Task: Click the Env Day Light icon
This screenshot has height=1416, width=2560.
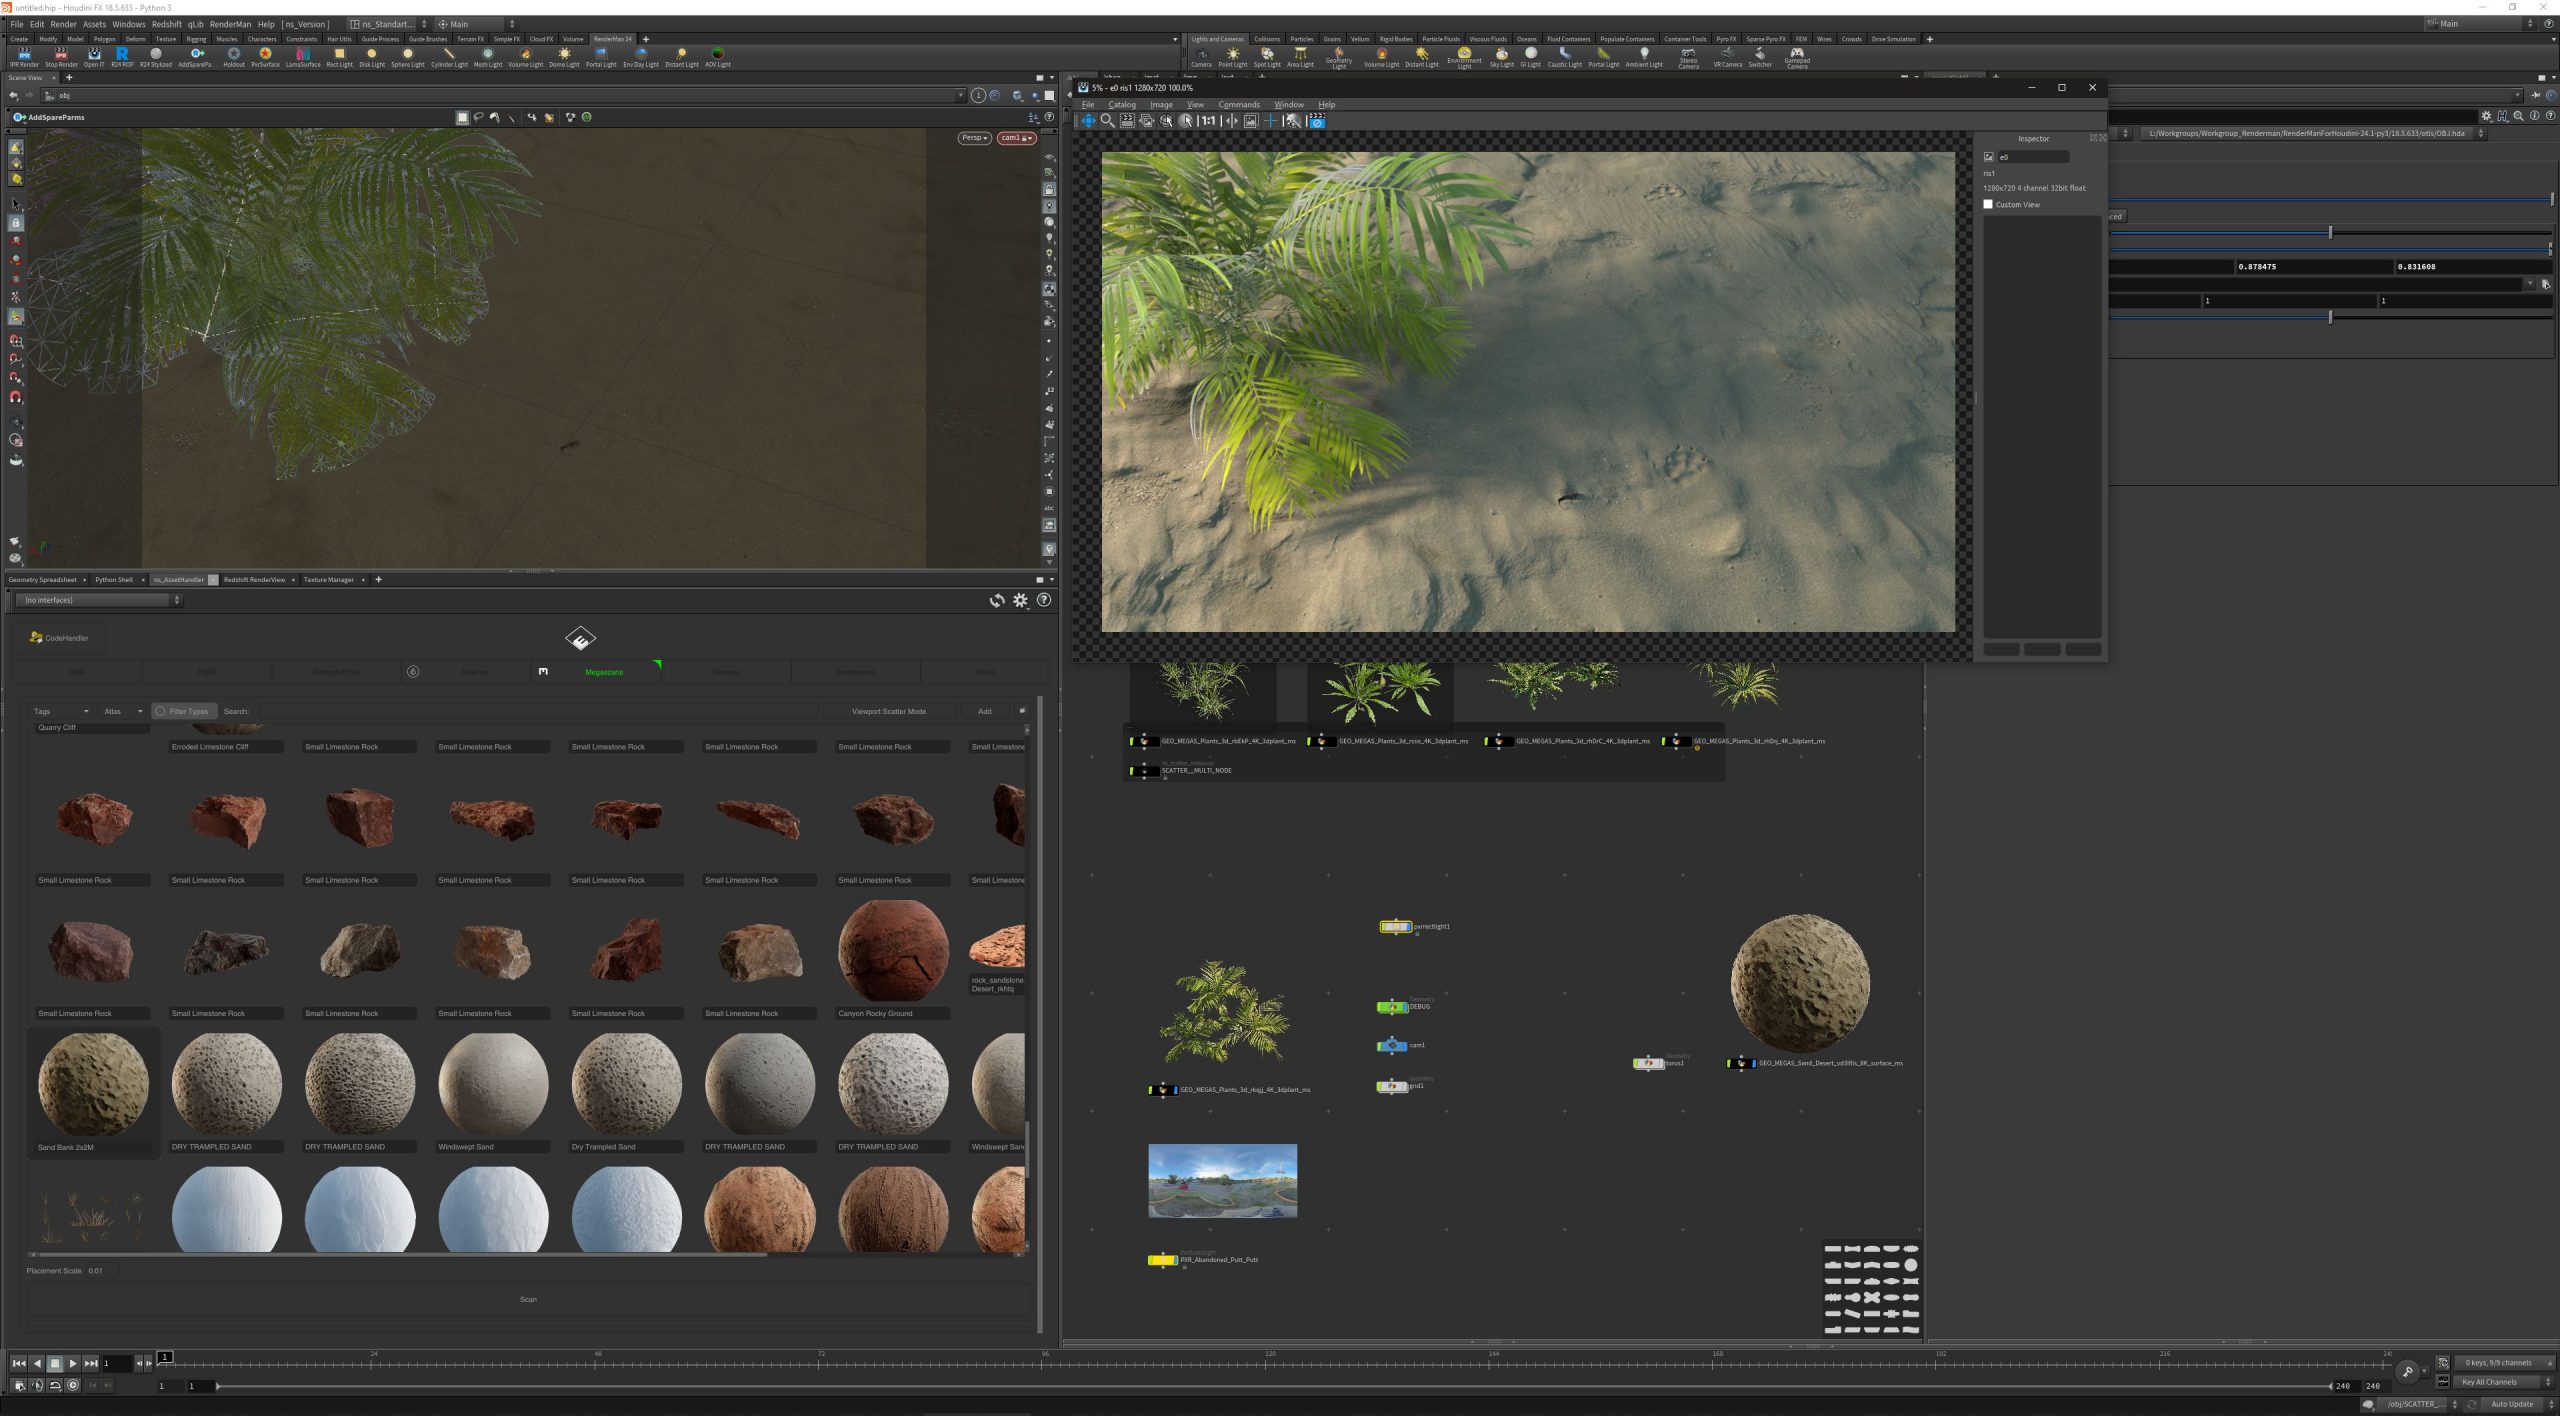Action: pos(641,55)
